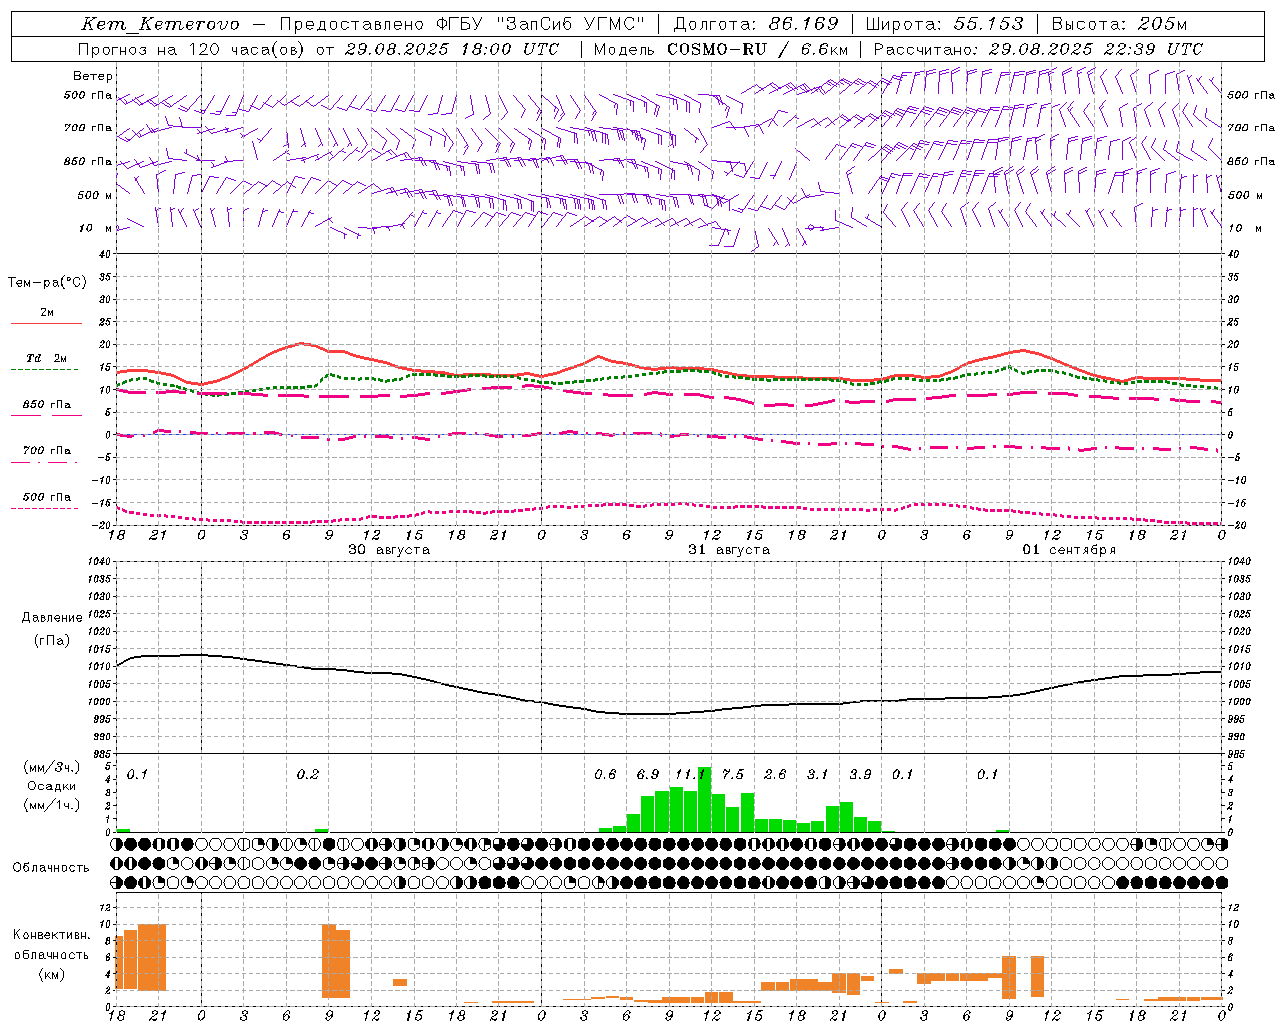The image size is (1280, 1024).
Task: Click the date label 01 сентября
Action: point(1069,550)
